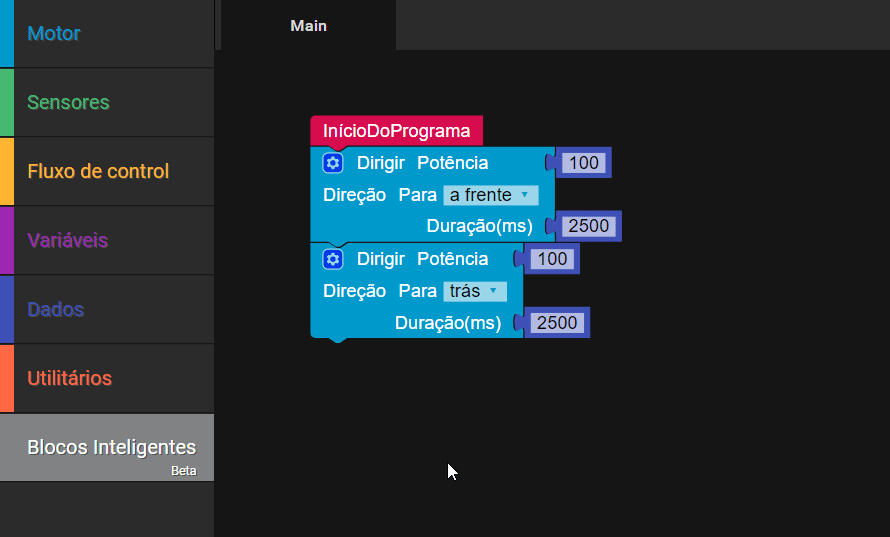Switch to the Main tab
The image size is (890, 537).
[308, 26]
